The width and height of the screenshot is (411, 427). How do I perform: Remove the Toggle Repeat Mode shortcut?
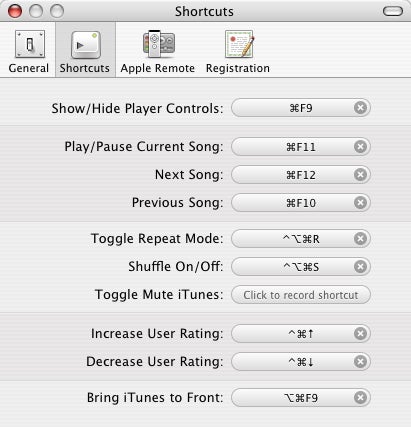click(x=360, y=239)
